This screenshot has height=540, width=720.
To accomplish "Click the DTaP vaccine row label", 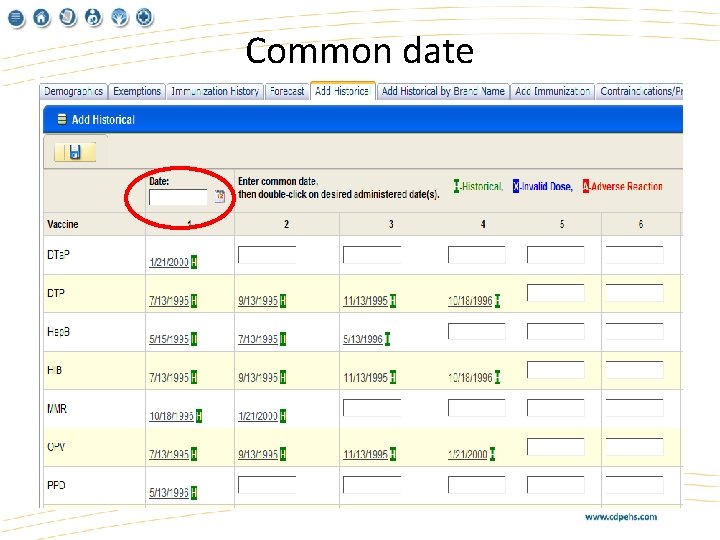I will [x=58, y=254].
